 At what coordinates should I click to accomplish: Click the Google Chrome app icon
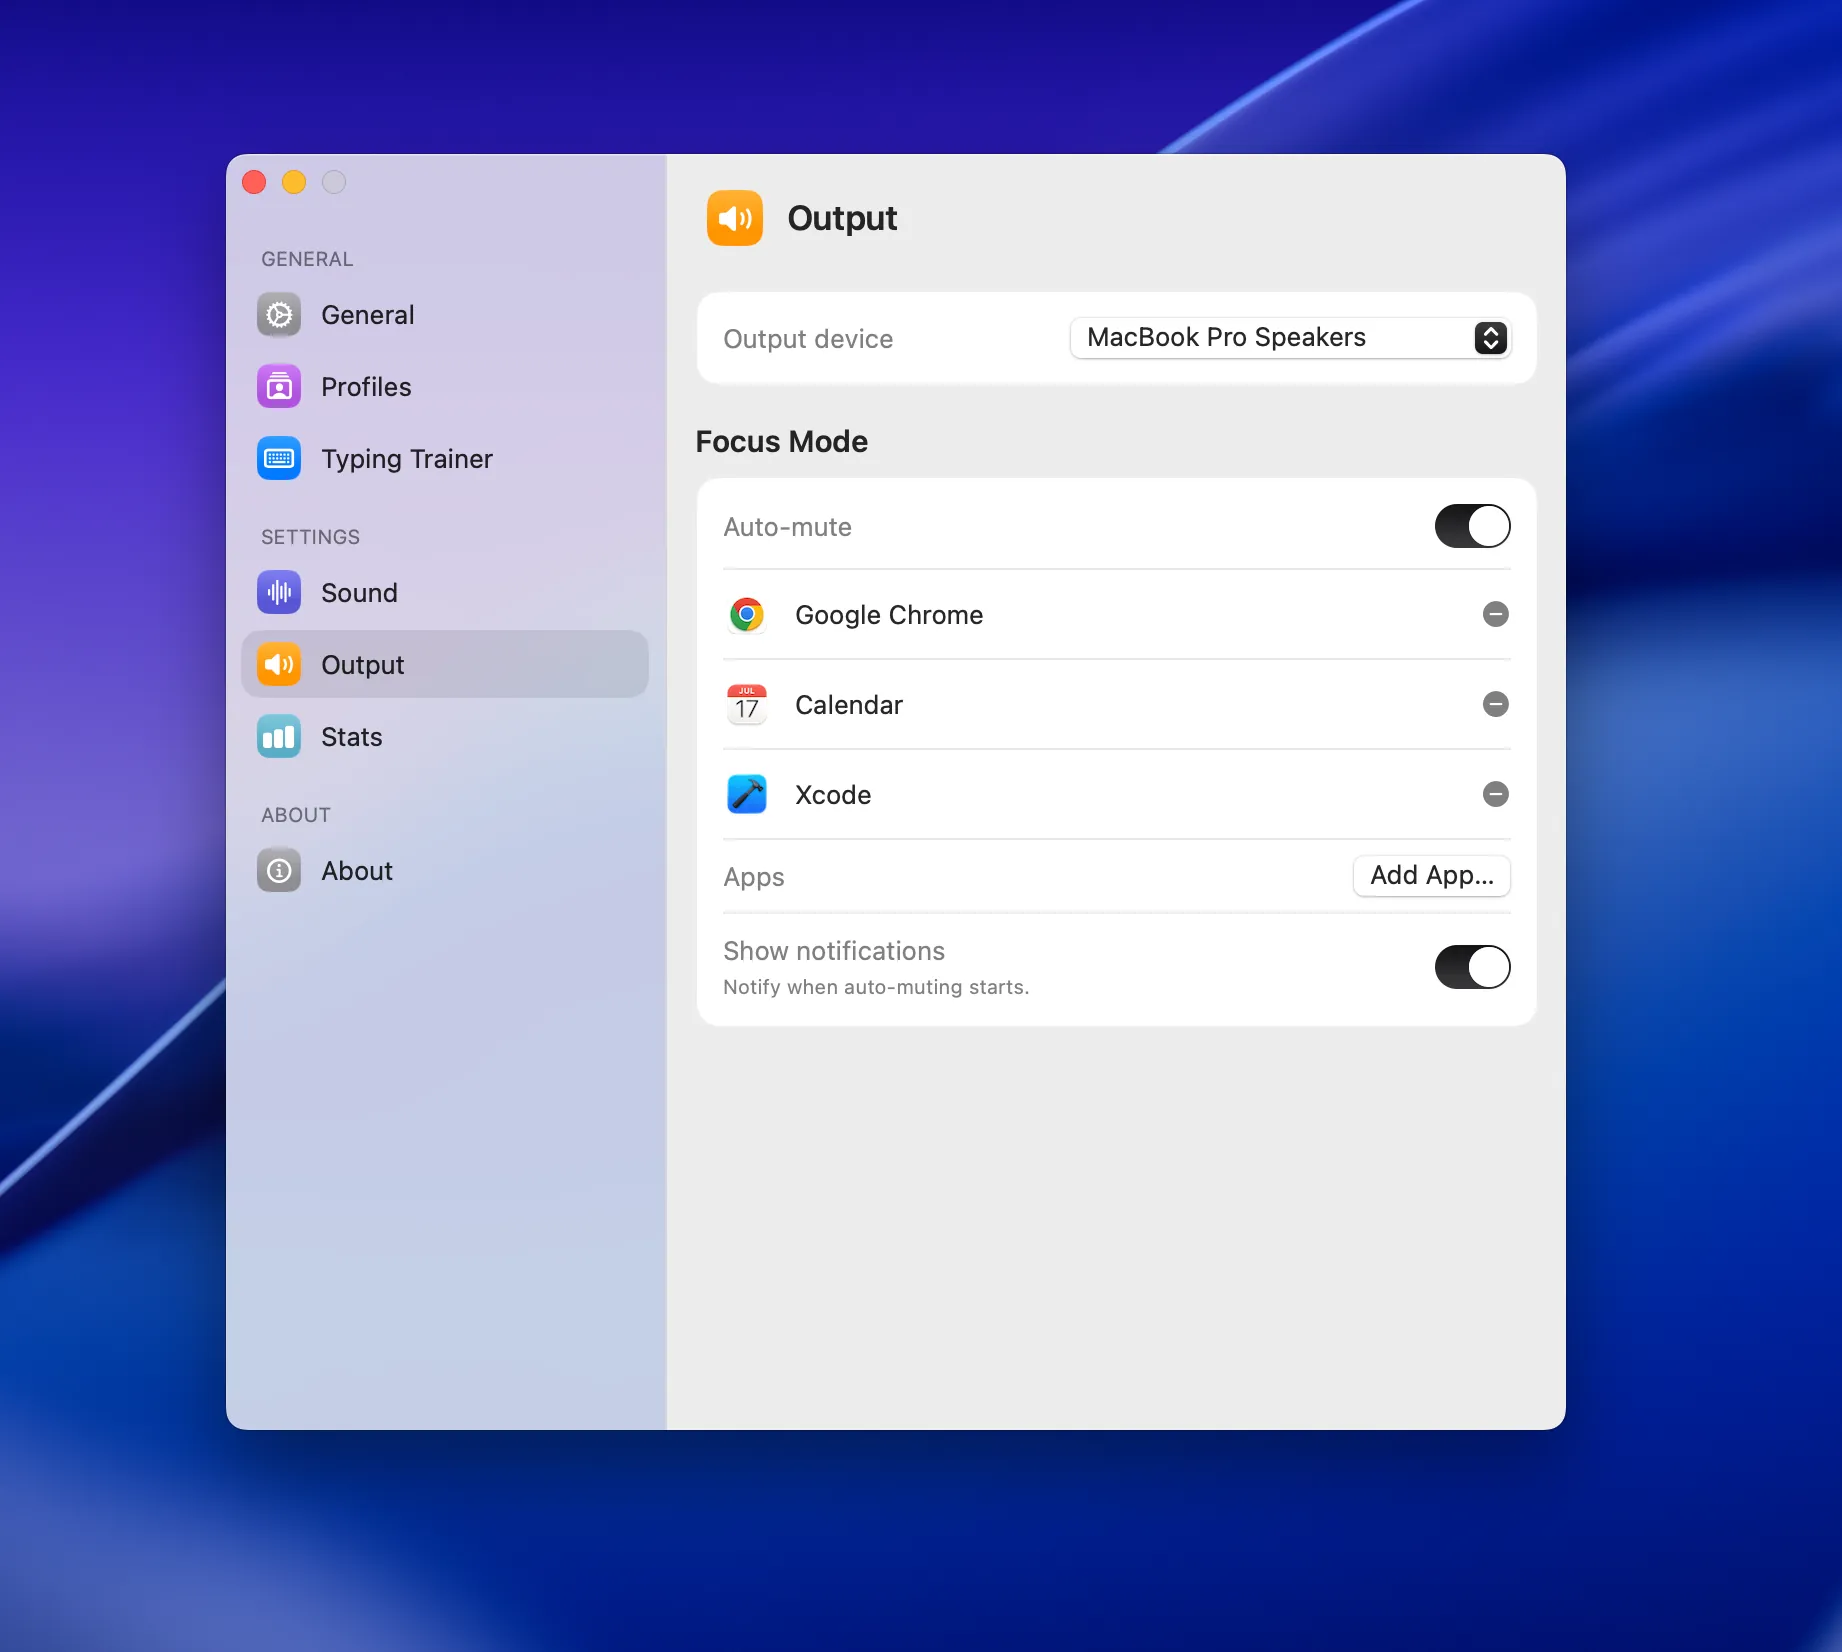(x=747, y=614)
